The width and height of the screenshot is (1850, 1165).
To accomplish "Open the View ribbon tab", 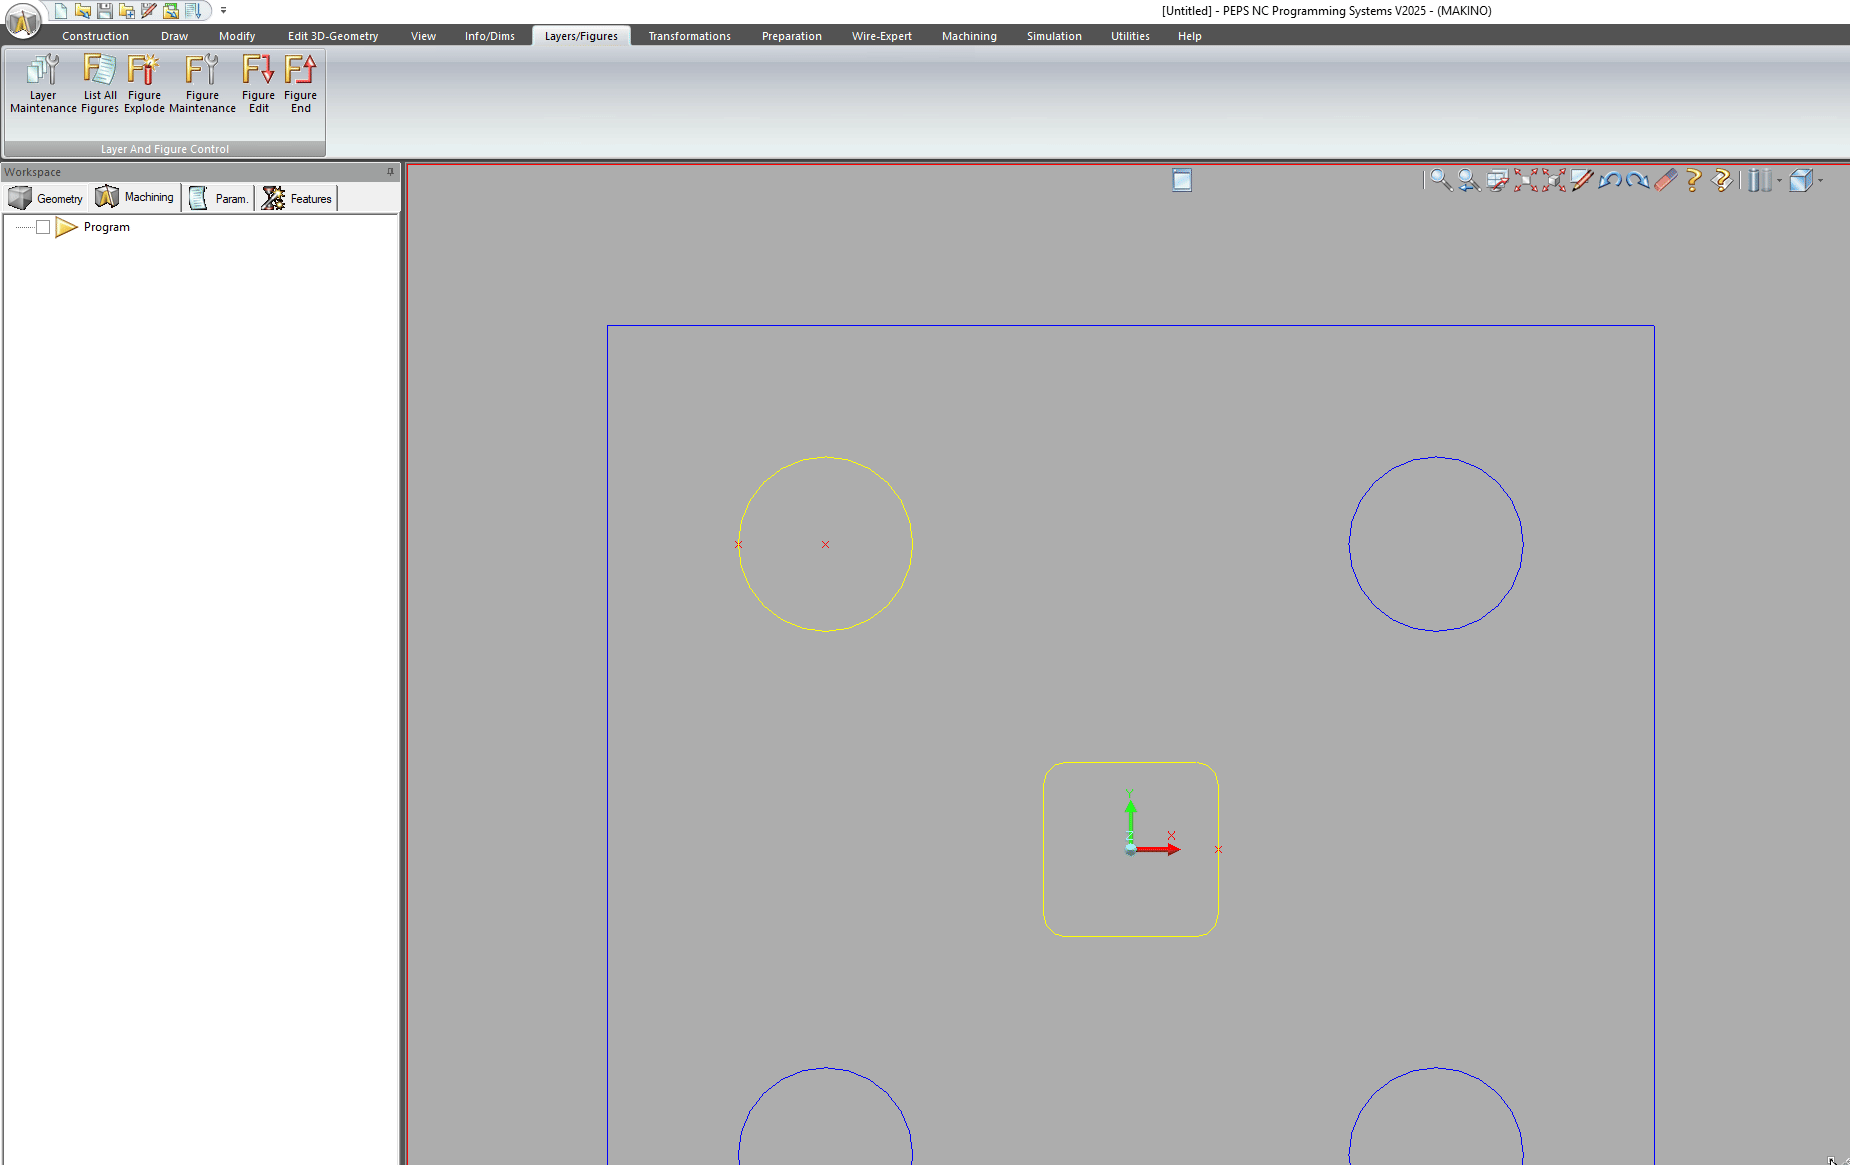I will tap(423, 36).
